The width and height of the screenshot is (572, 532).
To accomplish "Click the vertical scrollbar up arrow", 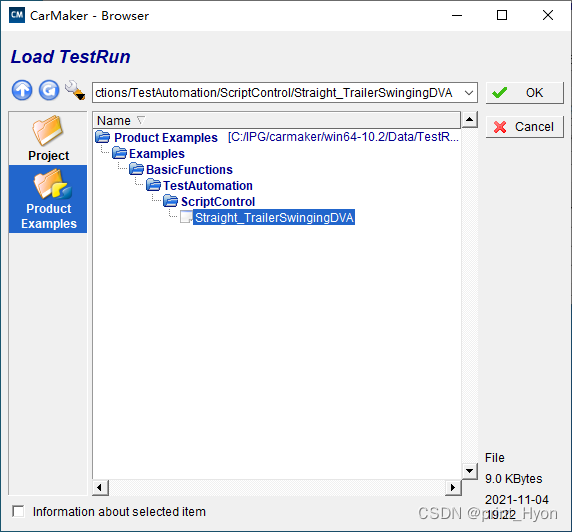I will point(469,120).
